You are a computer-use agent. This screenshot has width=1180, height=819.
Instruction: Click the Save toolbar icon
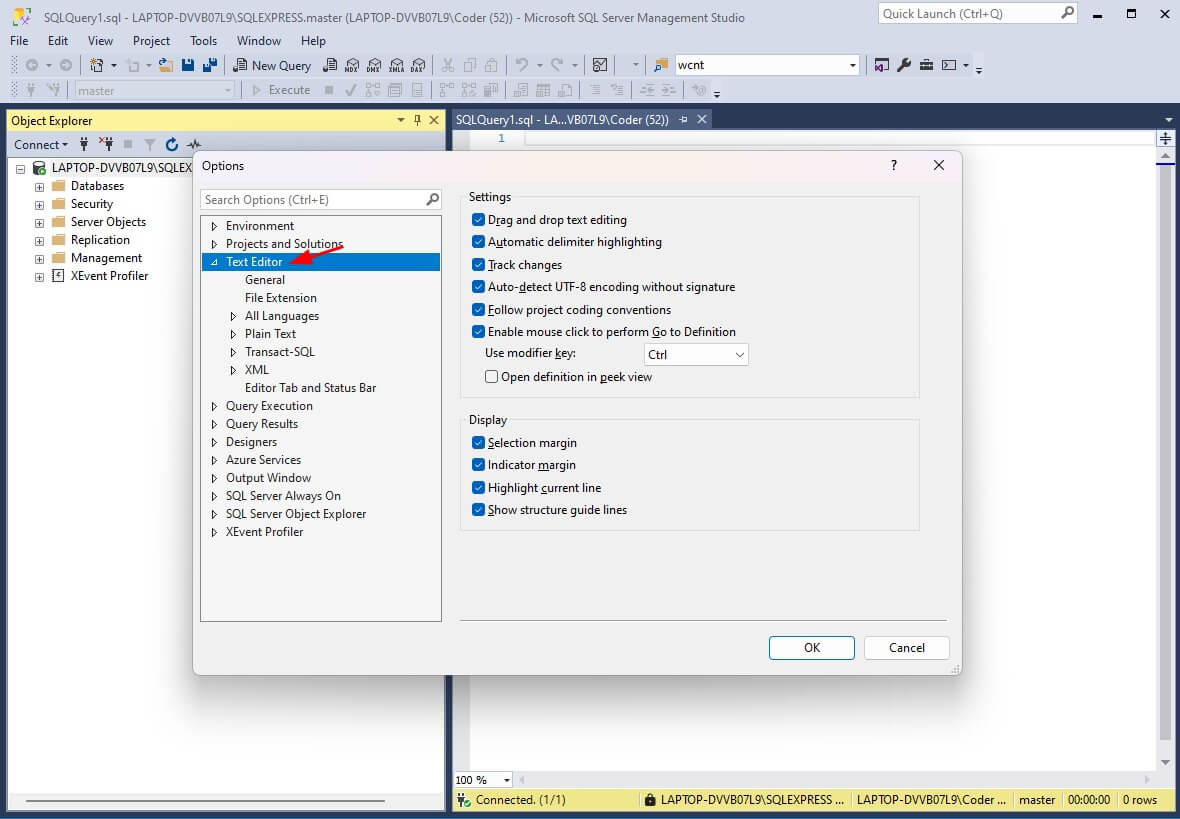pyautogui.click(x=188, y=64)
